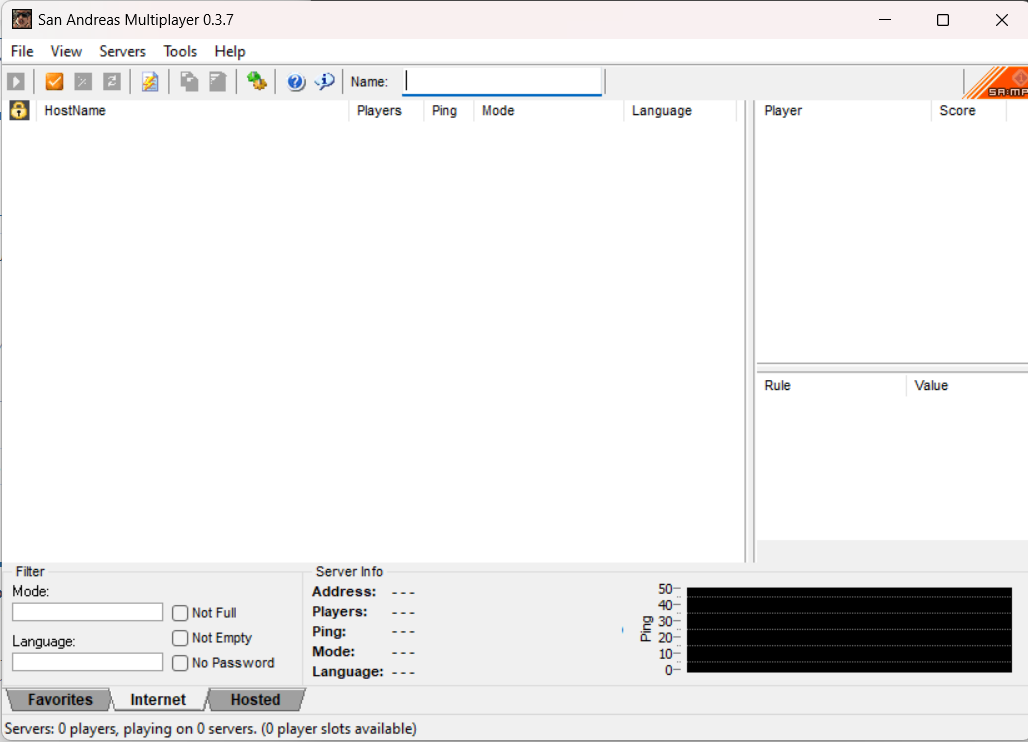Open the View menu
1028x742 pixels.
[66, 51]
